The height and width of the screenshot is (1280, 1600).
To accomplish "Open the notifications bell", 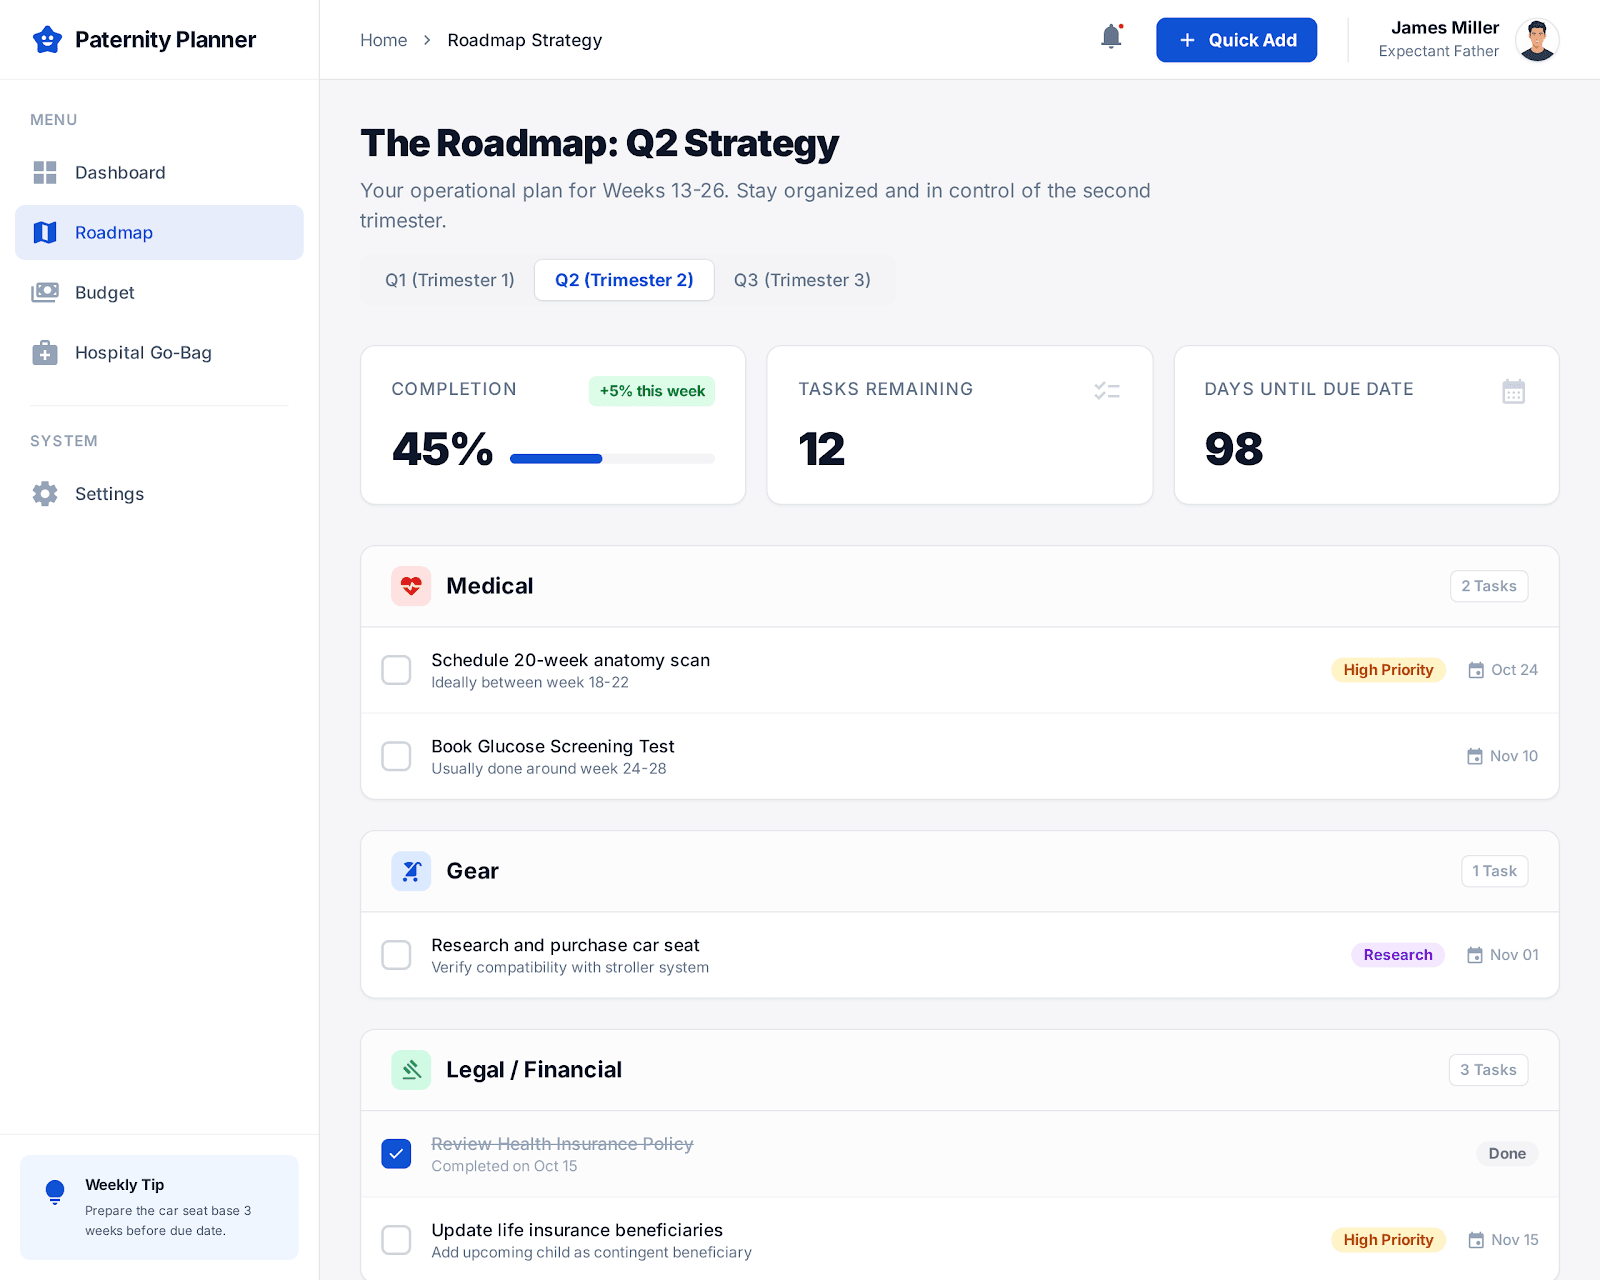I will click(1110, 37).
